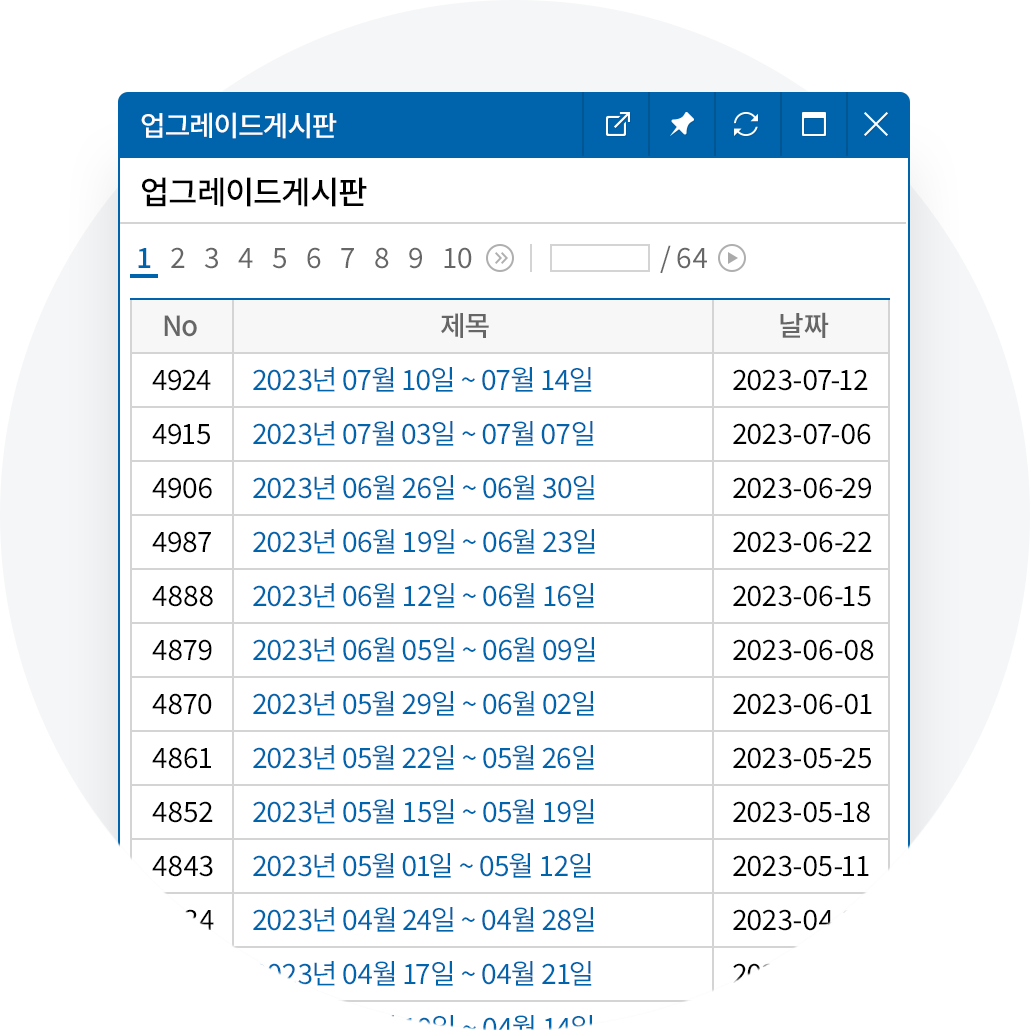Open post 2023년 06월 12일 ~ 06월 16일
Image resolution: width=1030 pixels, height=1030 pixels.
tap(423, 596)
